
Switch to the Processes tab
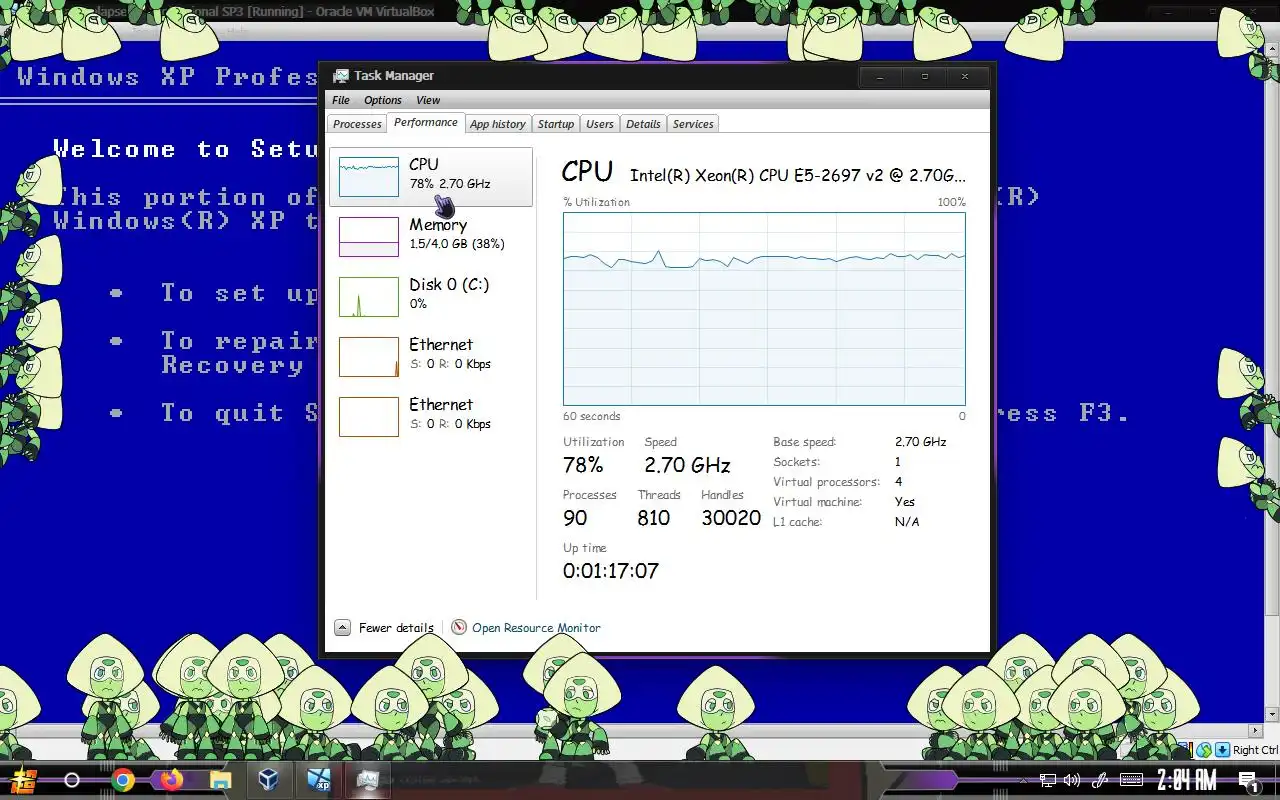(x=357, y=124)
